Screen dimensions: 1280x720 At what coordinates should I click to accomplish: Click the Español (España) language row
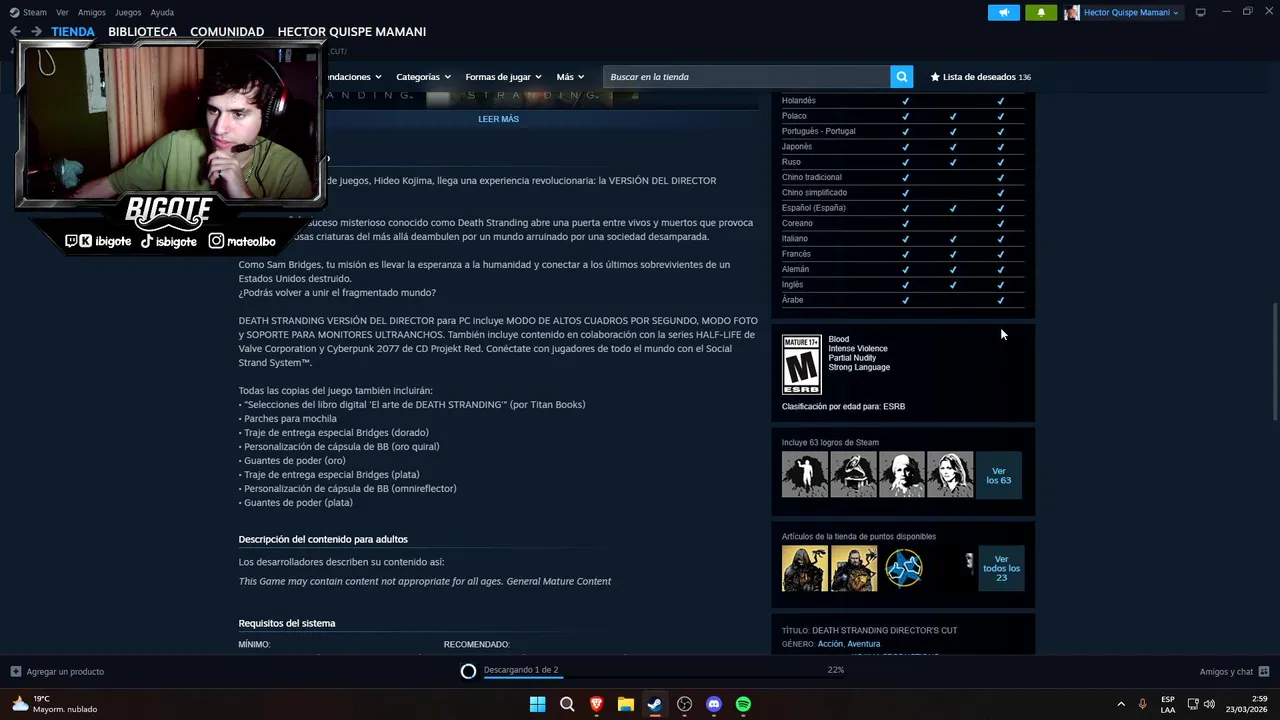[x=903, y=208]
